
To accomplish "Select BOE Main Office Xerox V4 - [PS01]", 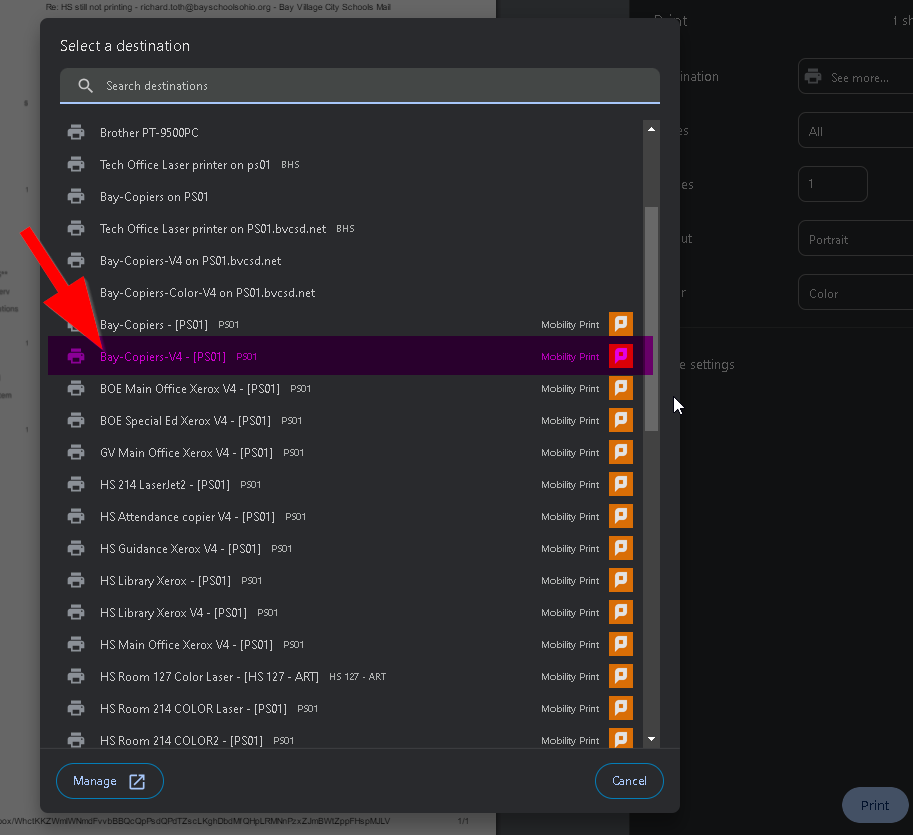I will (350, 388).
